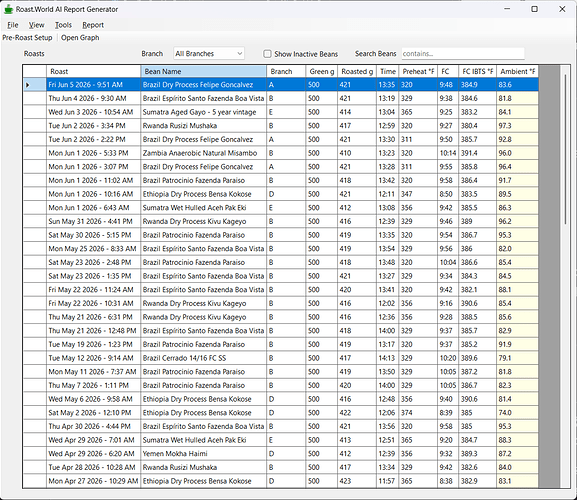Open the Report menu
This screenshot has height=500, width=577.
point(93,25)
